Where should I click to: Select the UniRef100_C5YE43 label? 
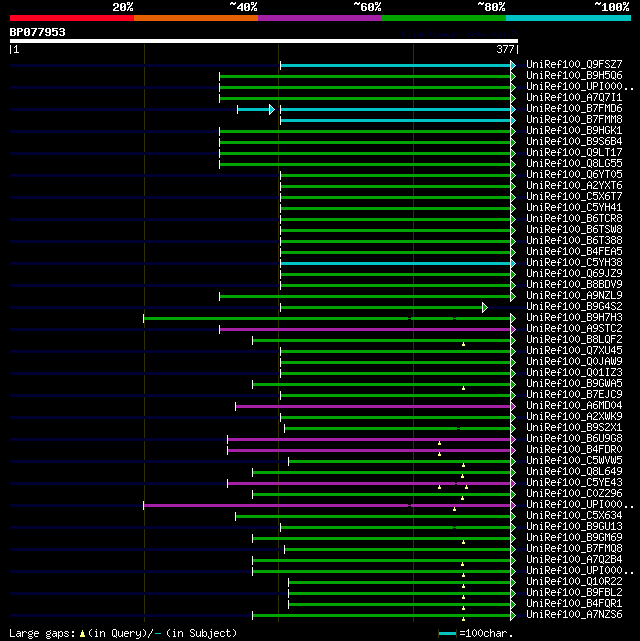pyautogui.click(x=574, y=483)
